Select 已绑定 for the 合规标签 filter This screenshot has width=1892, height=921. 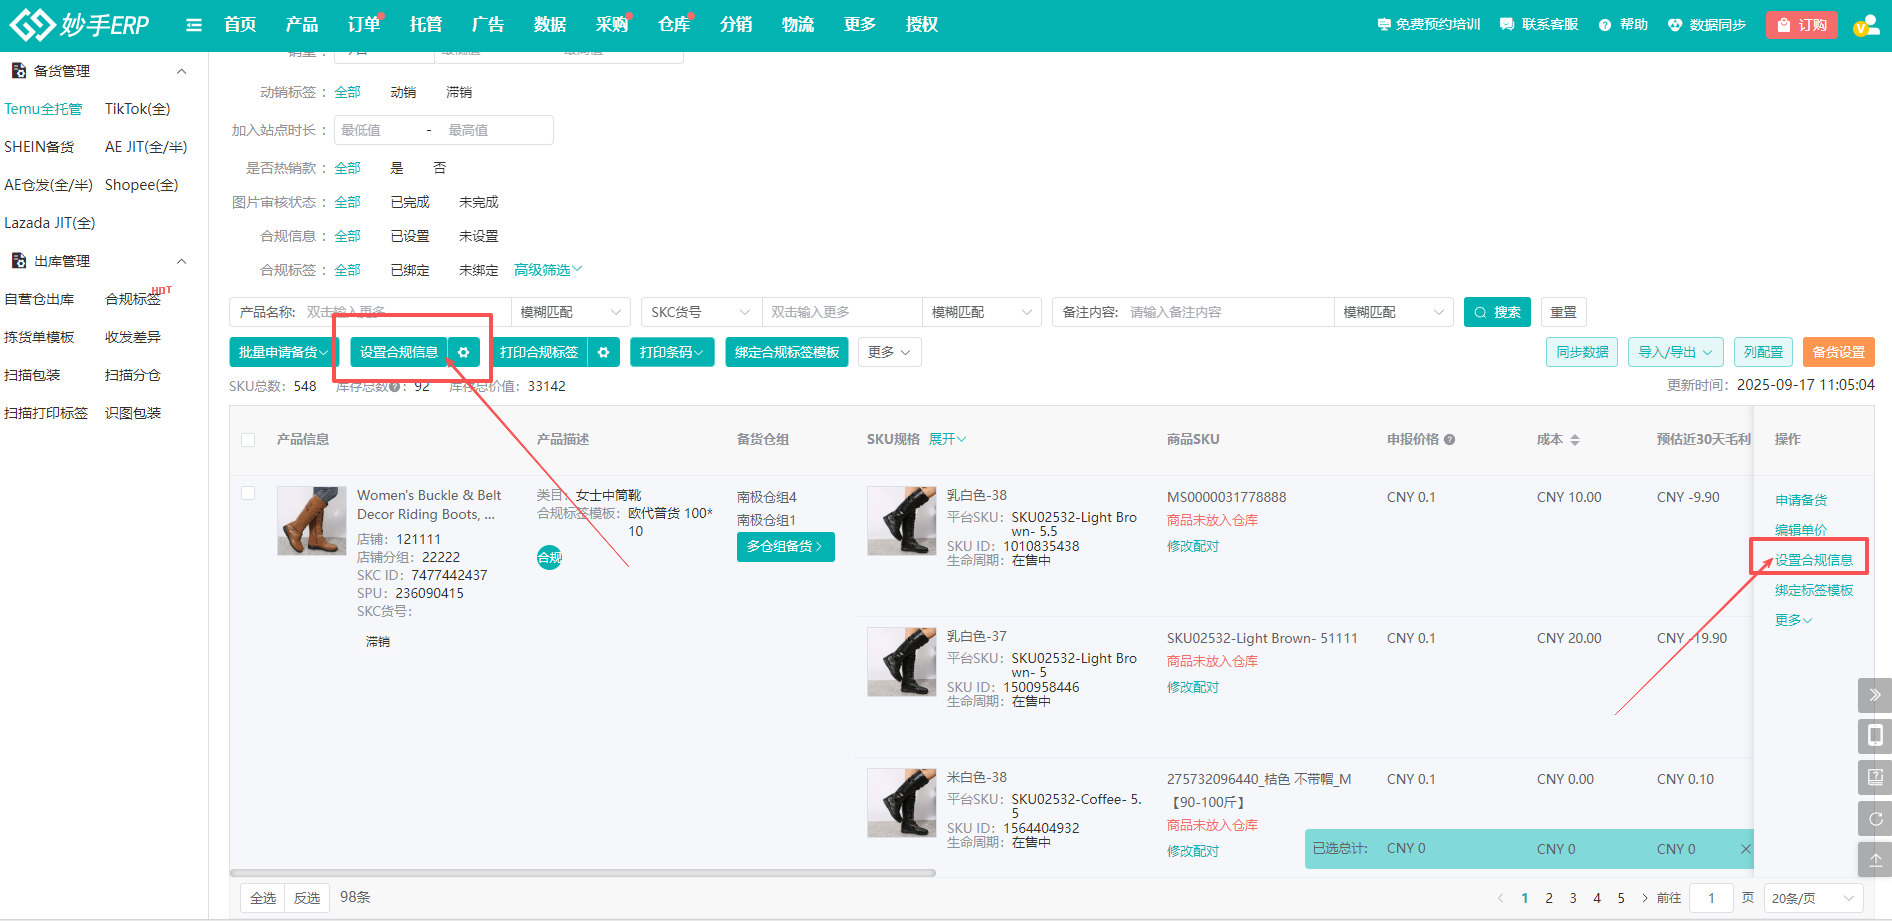pos(410,270)
